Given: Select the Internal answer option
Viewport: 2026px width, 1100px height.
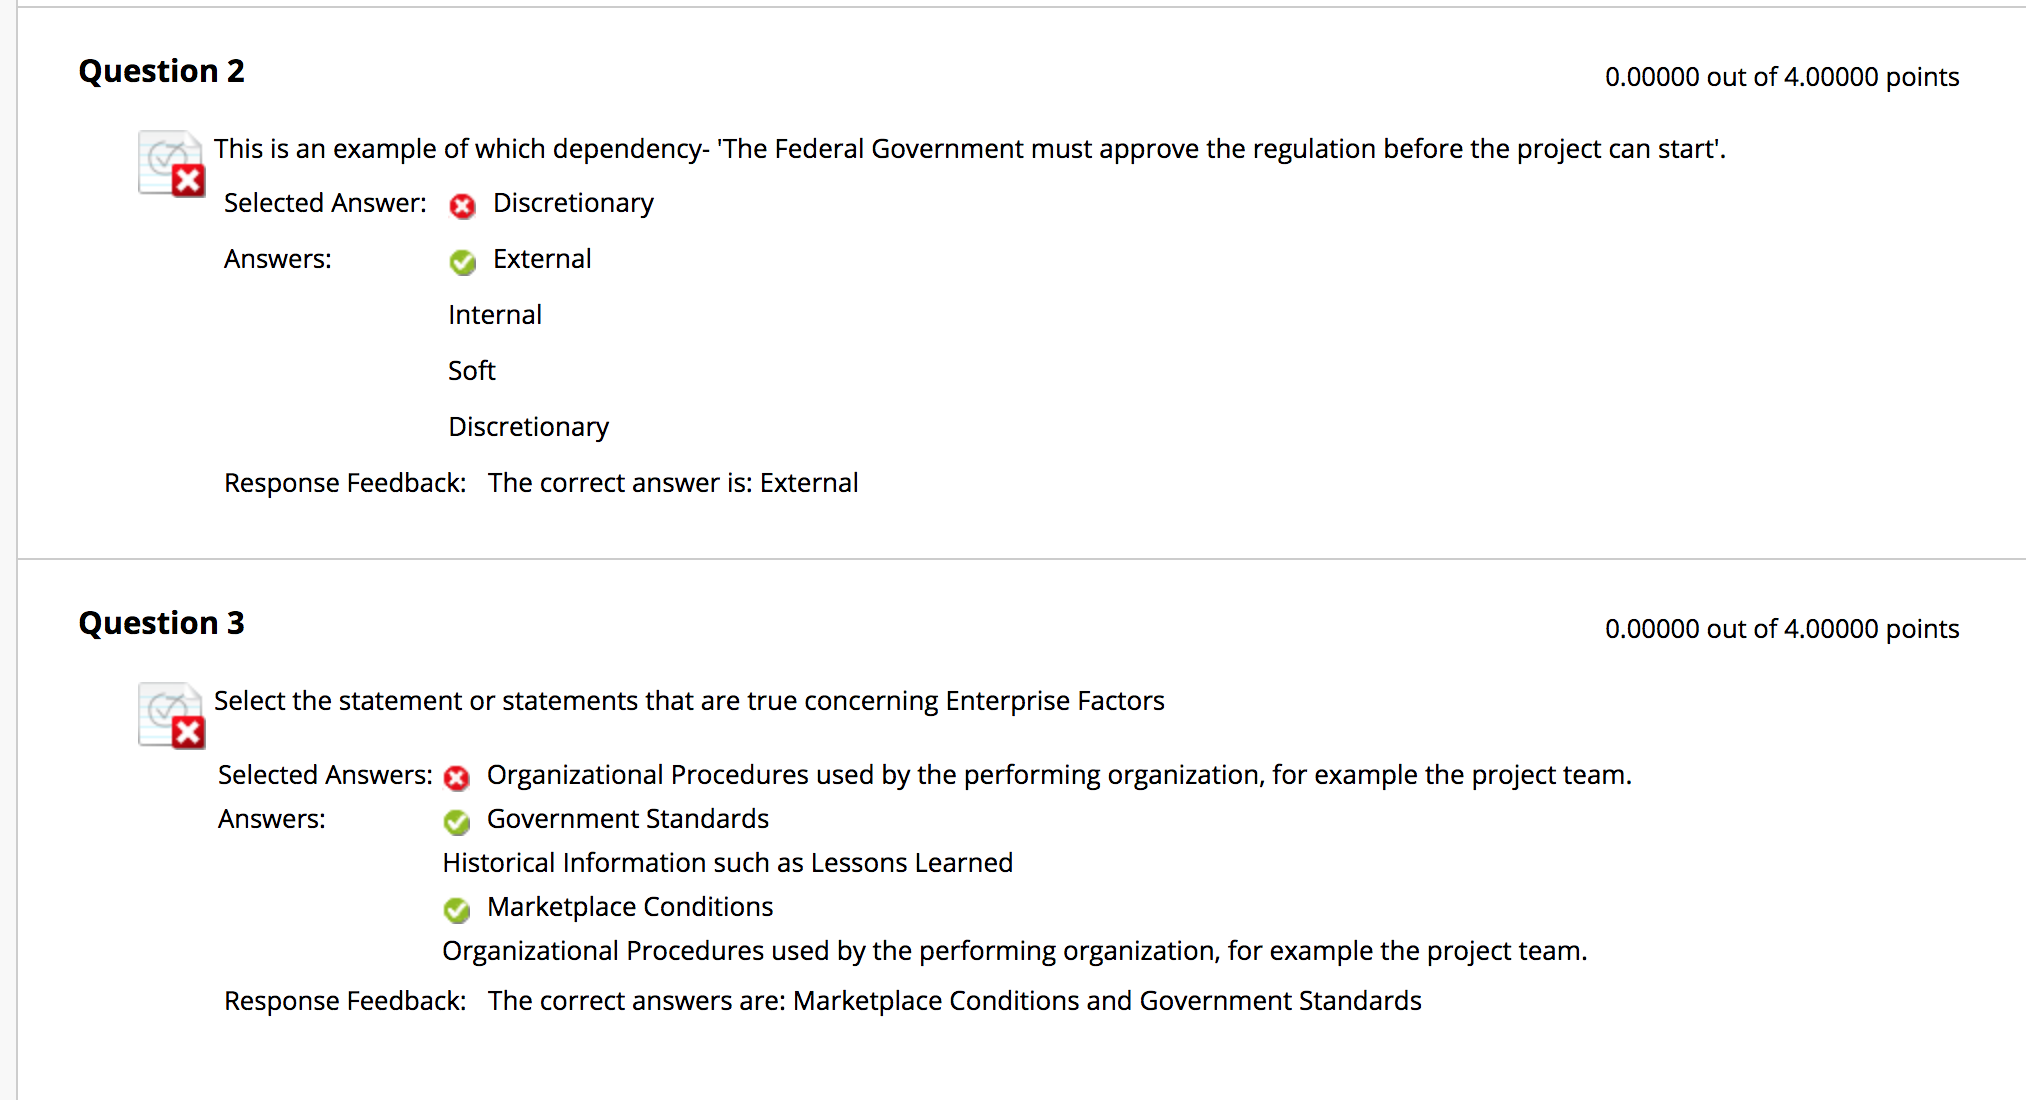Looking at the screenshot, I should (495, 315).
